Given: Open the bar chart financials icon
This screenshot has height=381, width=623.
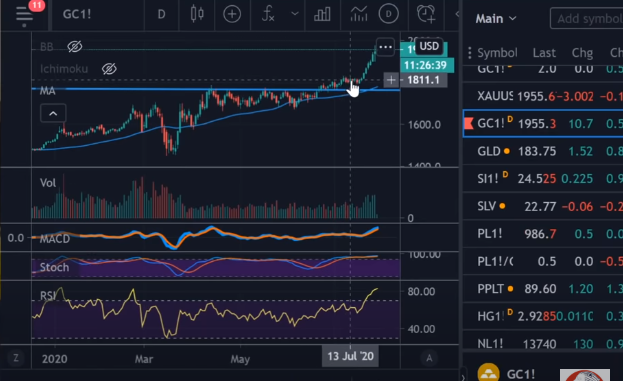Looking at the screenshot, I should click(322, 14).
